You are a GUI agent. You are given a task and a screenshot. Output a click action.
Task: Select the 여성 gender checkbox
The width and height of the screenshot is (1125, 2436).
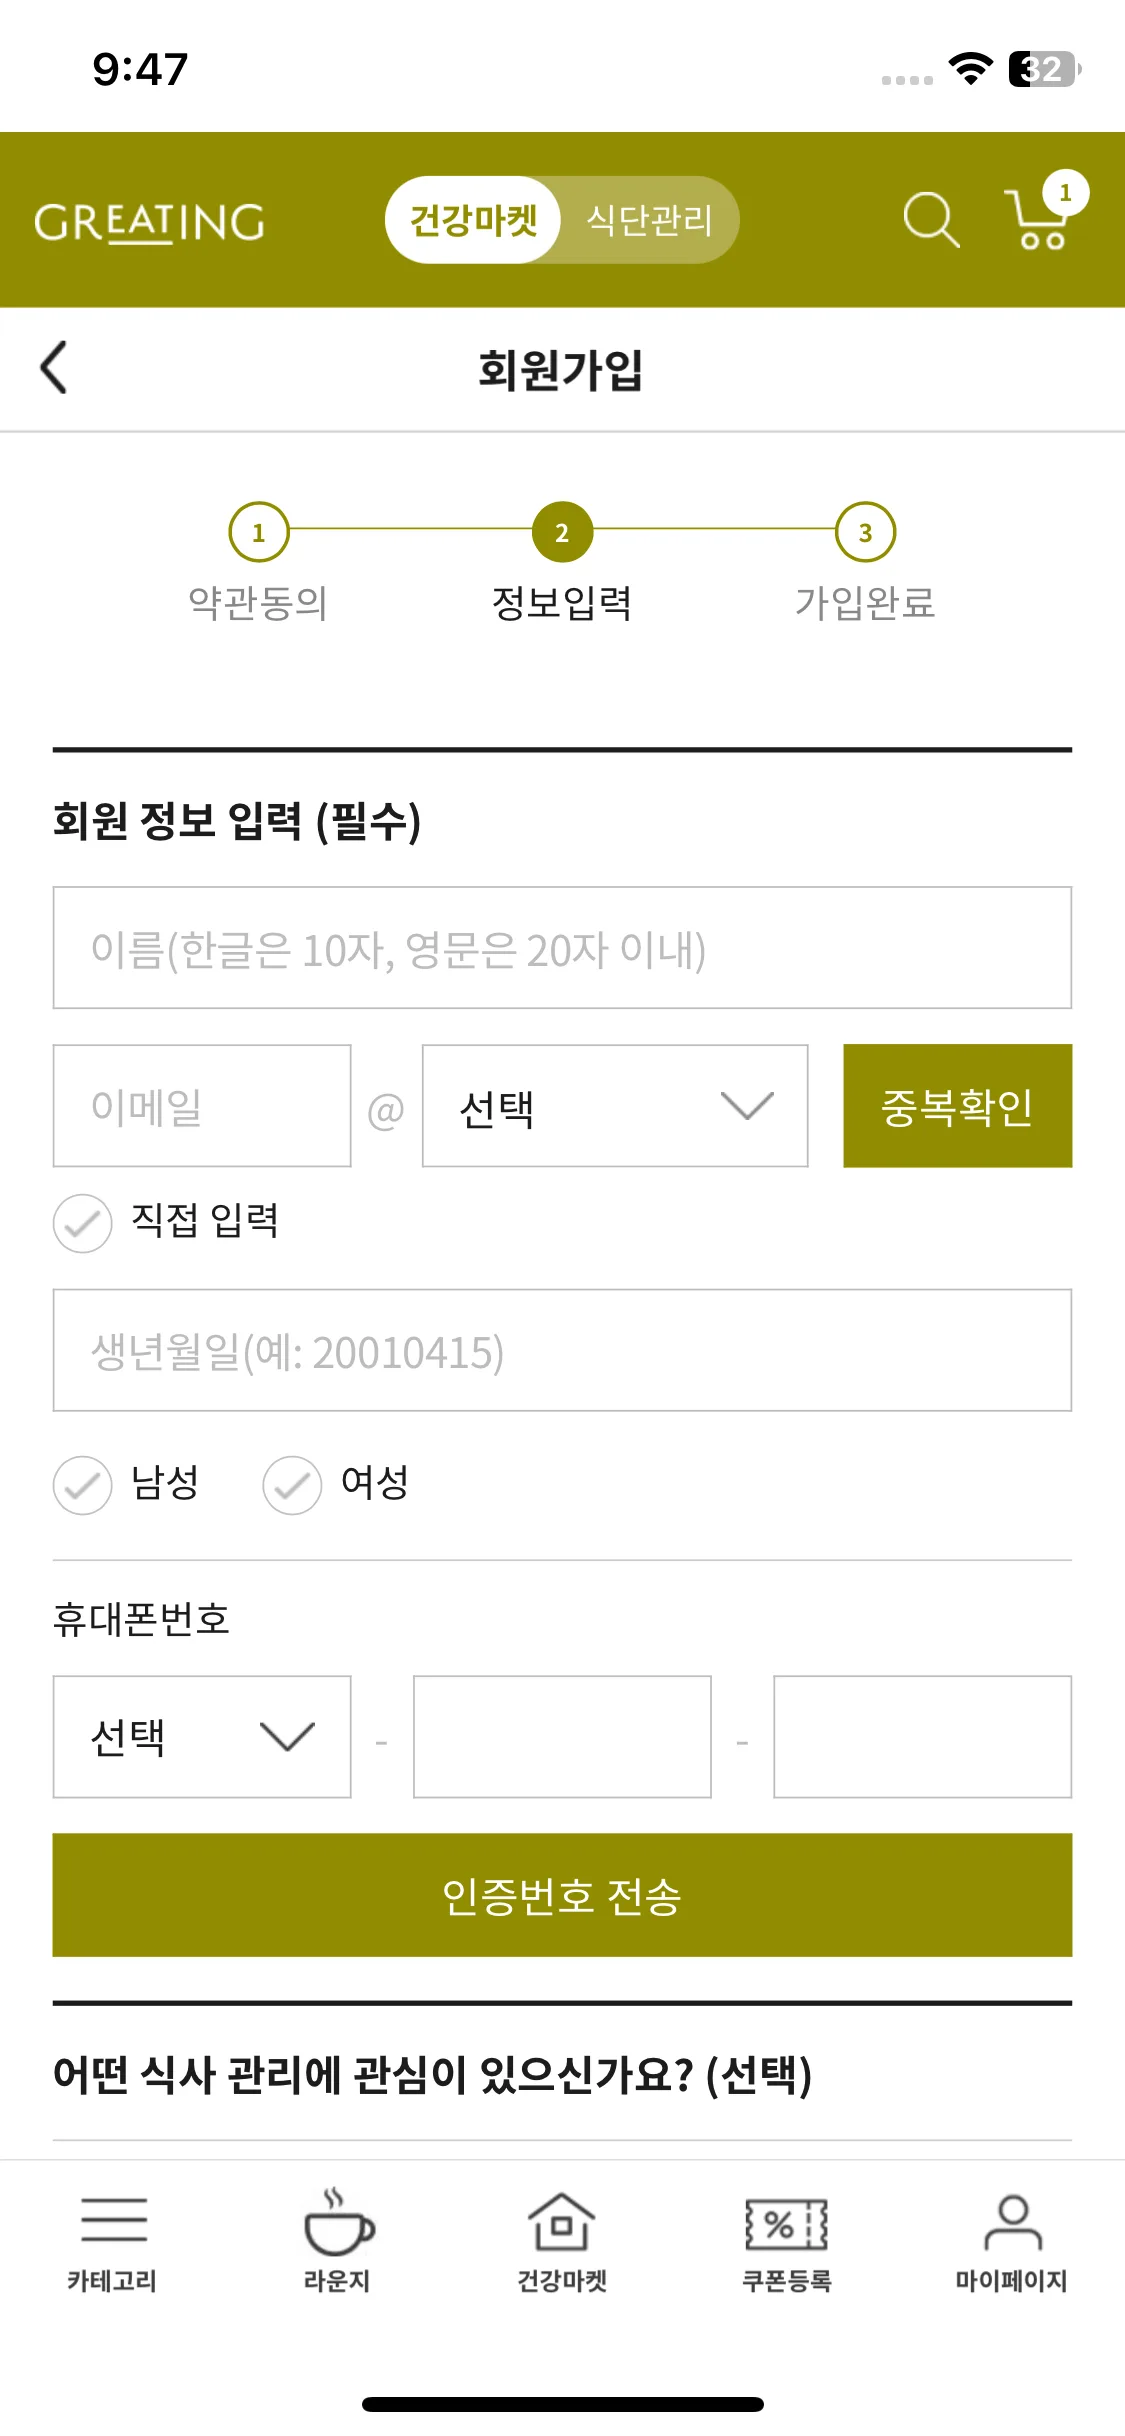pyautogui.click(x=292, y=1486)
